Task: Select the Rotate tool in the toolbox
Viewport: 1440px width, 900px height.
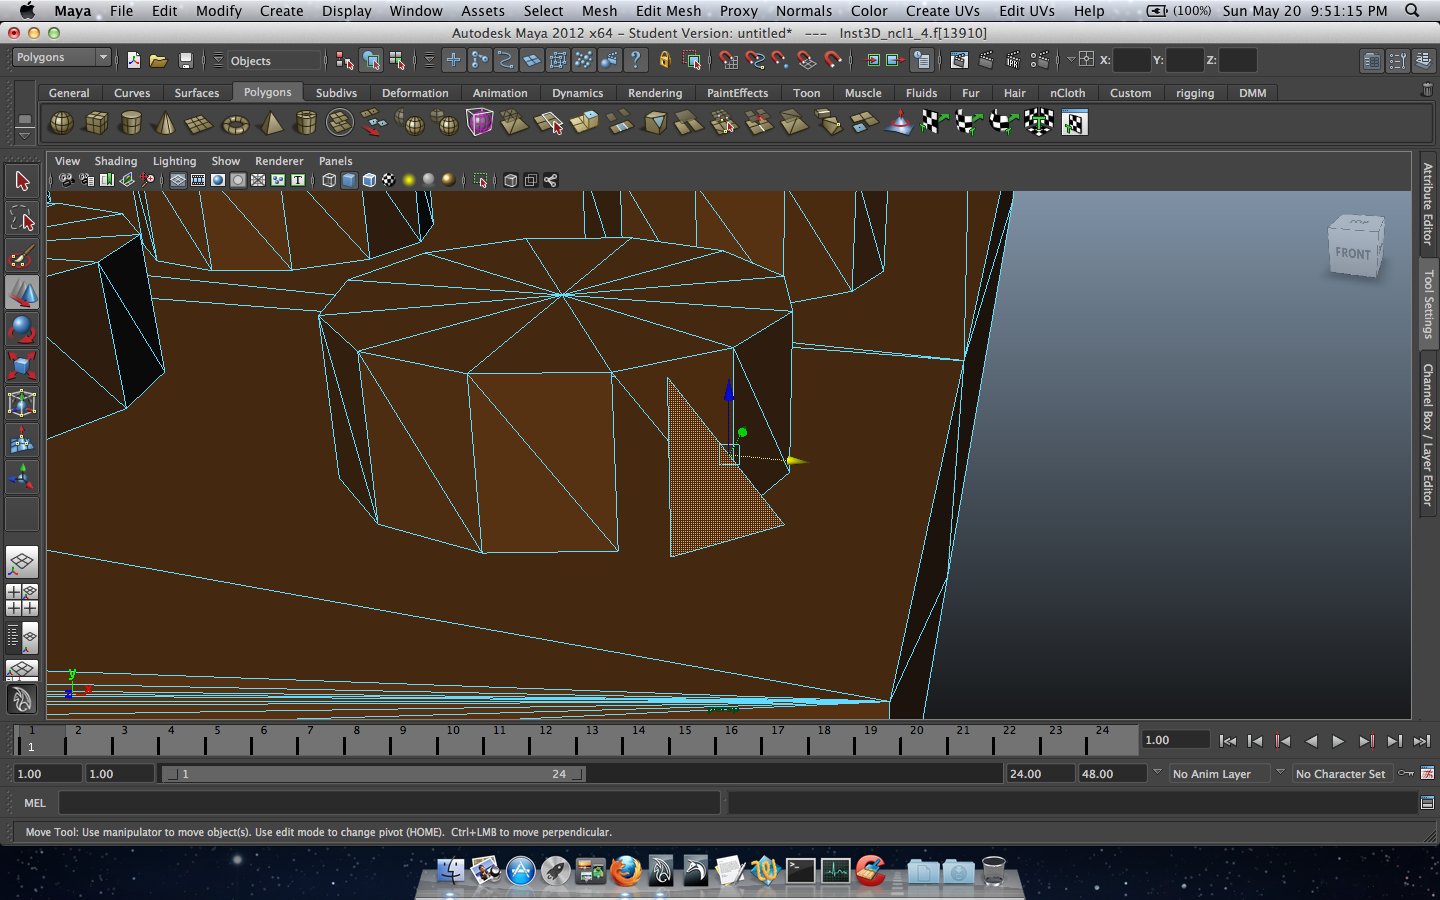Action: pos(22,329)
